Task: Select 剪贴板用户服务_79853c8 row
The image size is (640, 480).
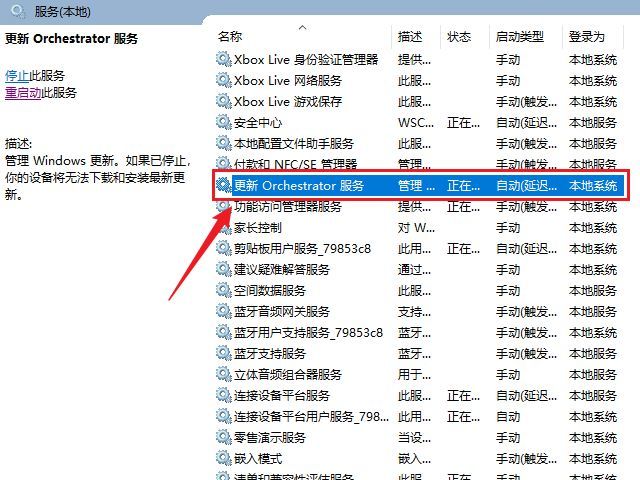Action: (x=302, y=248)
